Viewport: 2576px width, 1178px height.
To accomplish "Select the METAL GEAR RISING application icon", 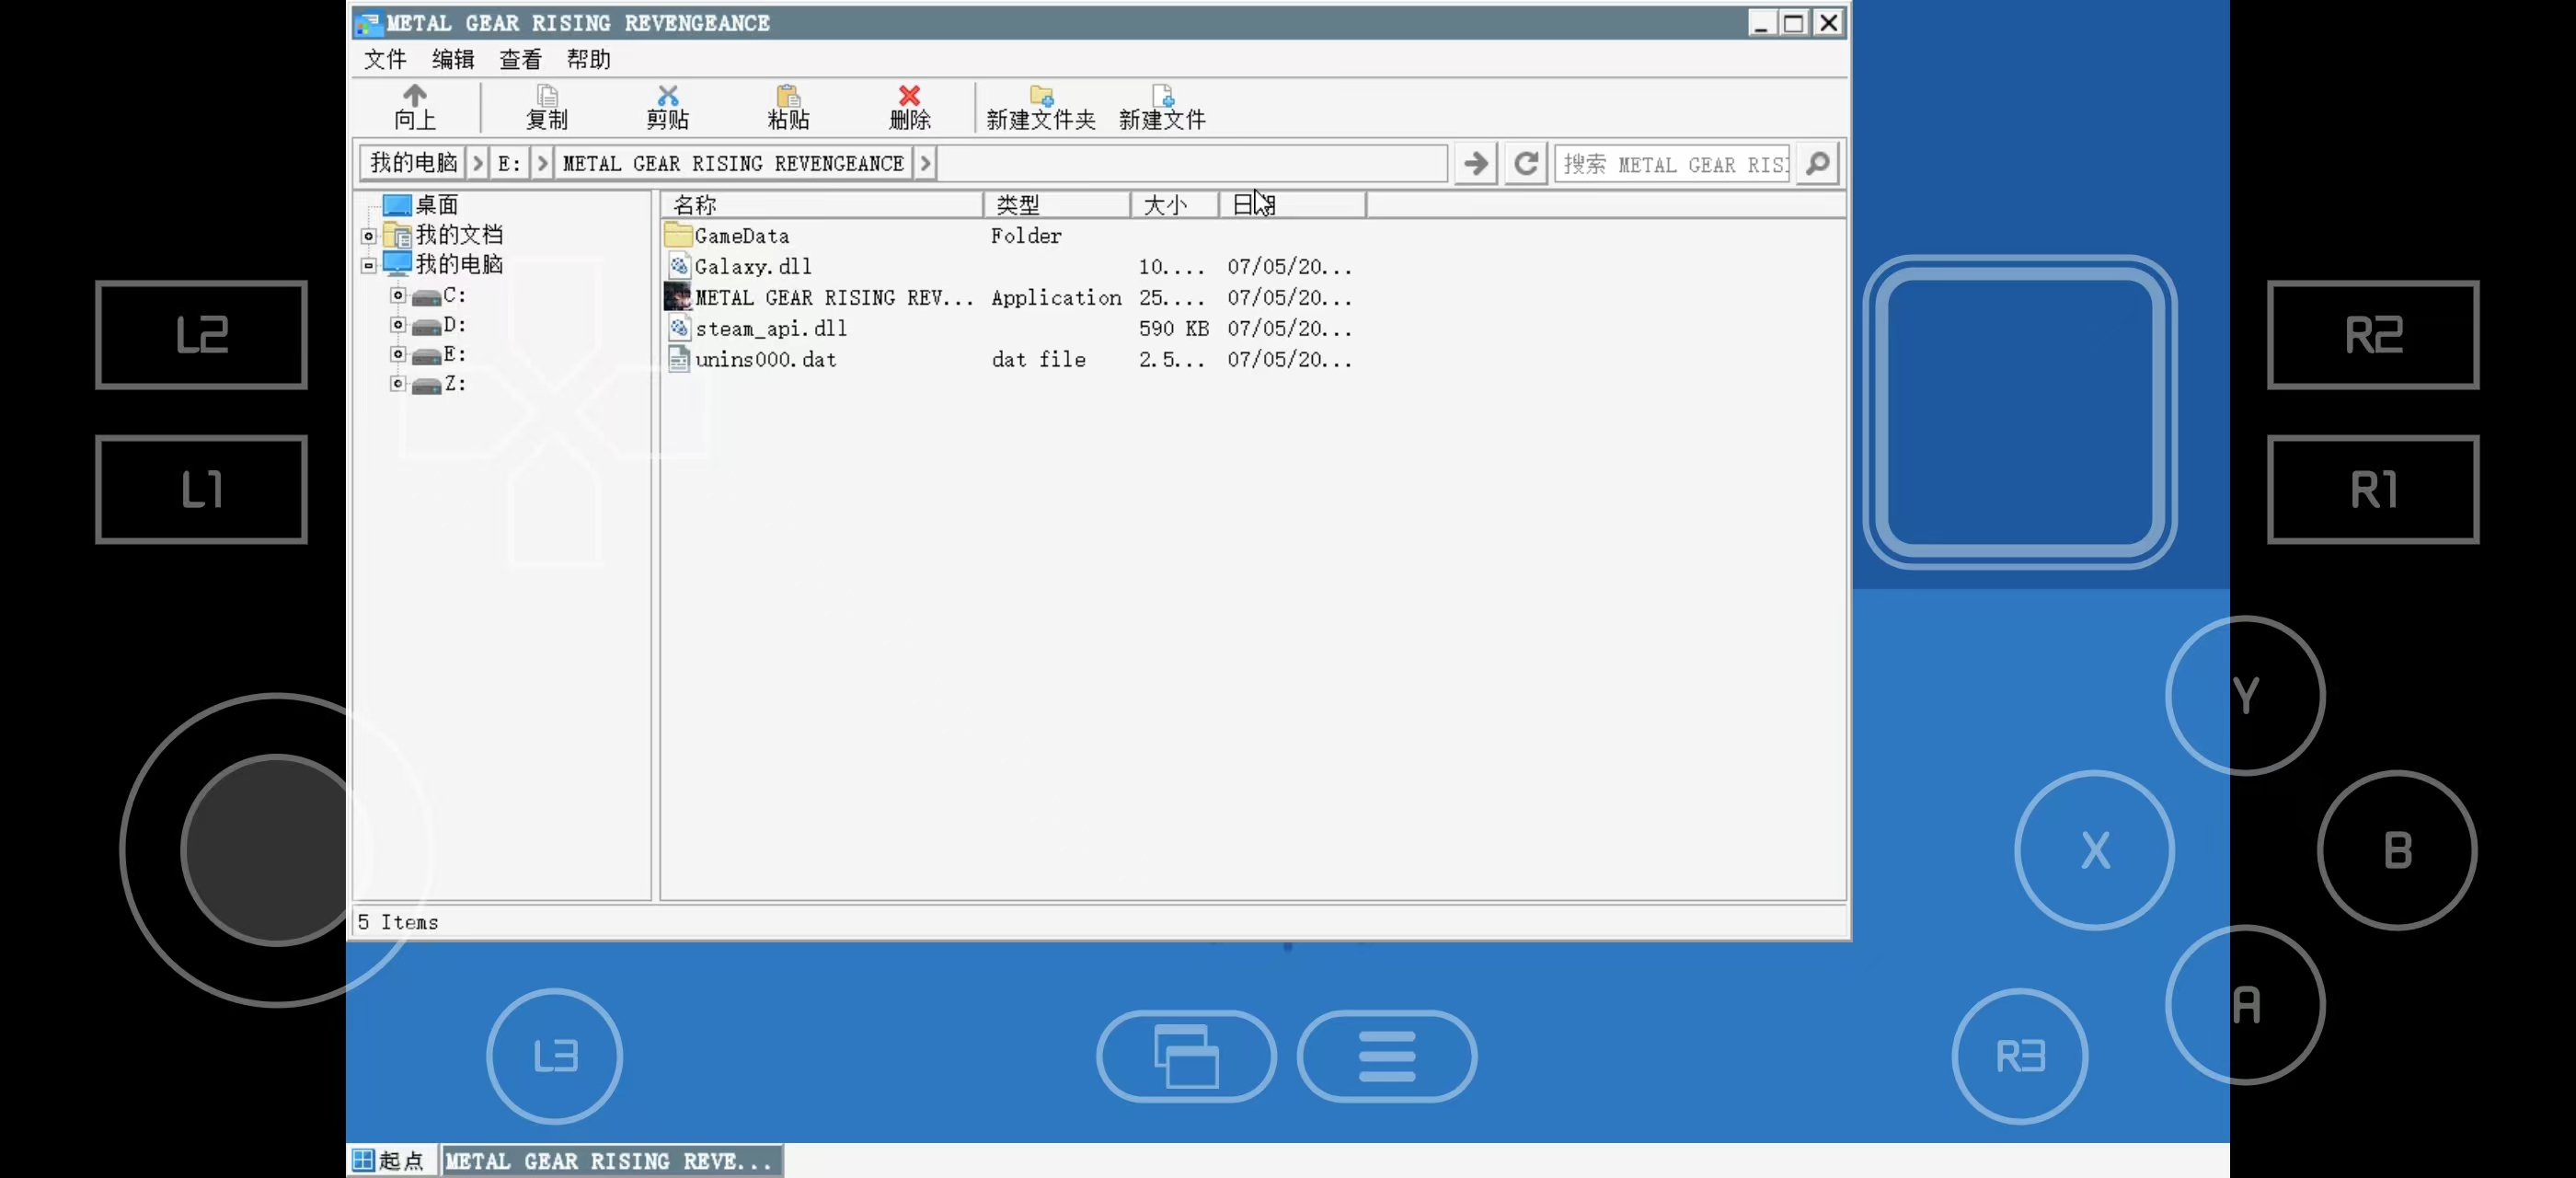I will pos(678,297).
